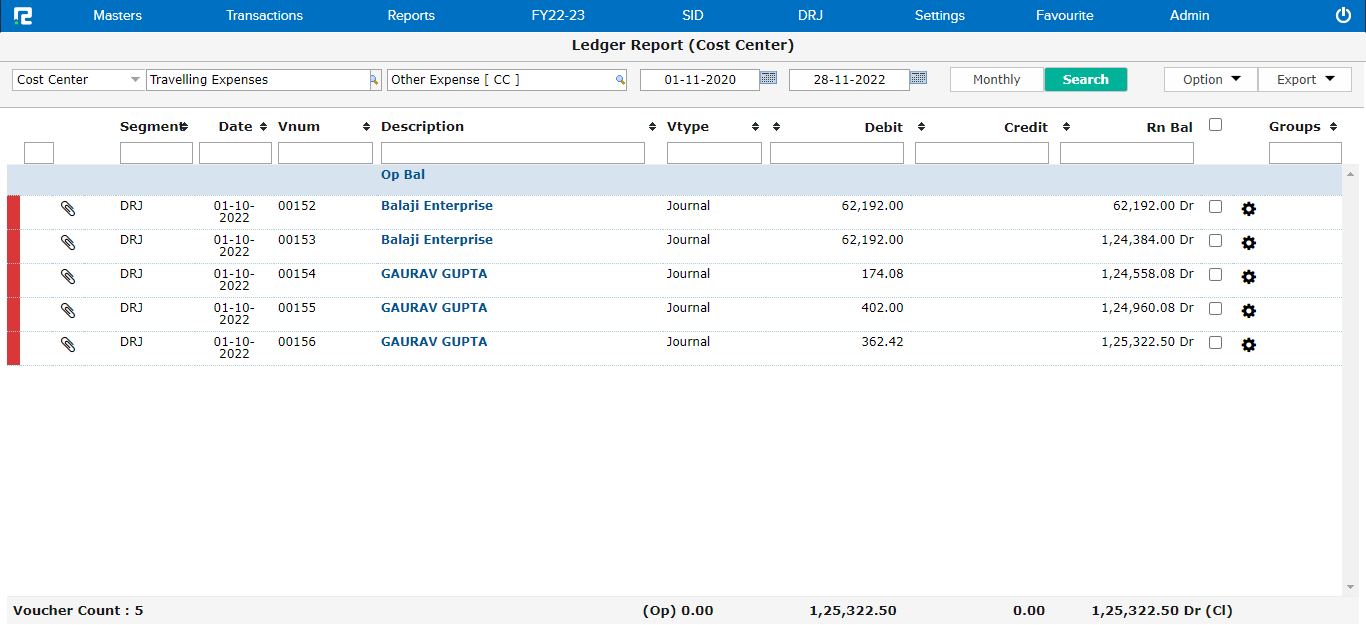Open the calendar picker for end date
The image size is (1366, 625).
coord(918,78)
